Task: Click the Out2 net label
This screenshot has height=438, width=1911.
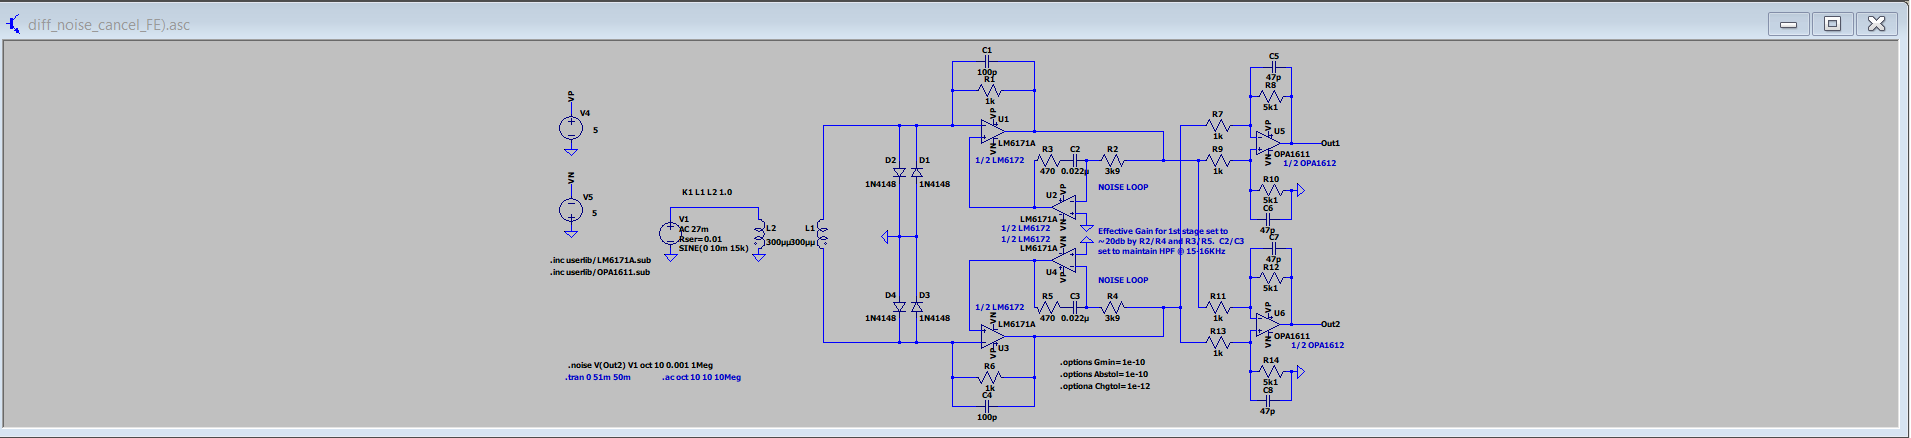Action: [x=1330, y=324]
